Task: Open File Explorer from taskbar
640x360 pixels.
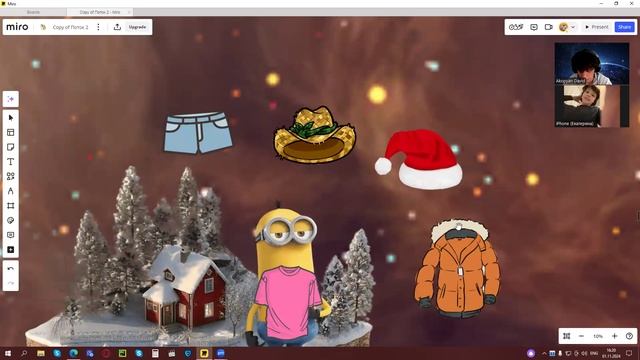Action: pyautogui.click(x=41, y=353)
